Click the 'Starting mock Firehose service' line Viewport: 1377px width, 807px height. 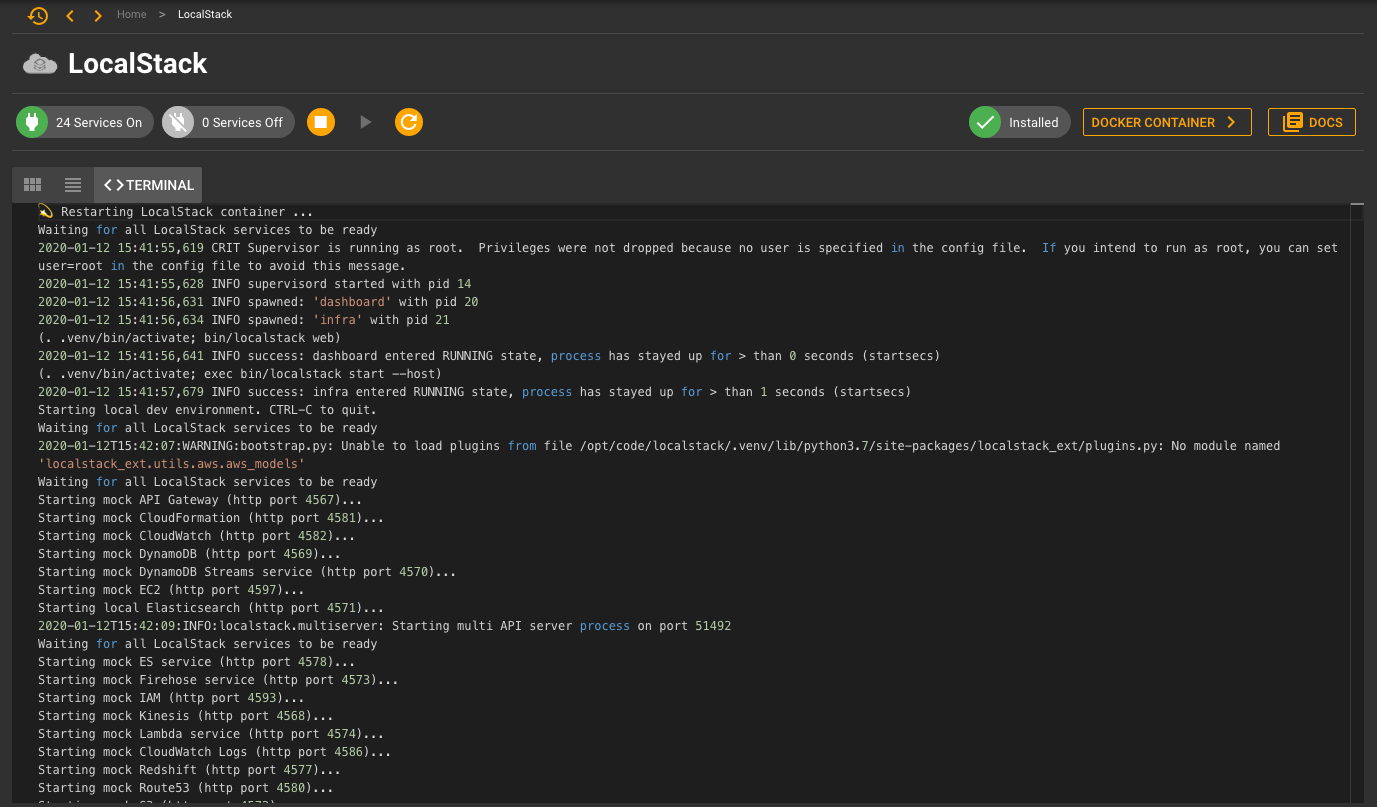click(218, 680)
